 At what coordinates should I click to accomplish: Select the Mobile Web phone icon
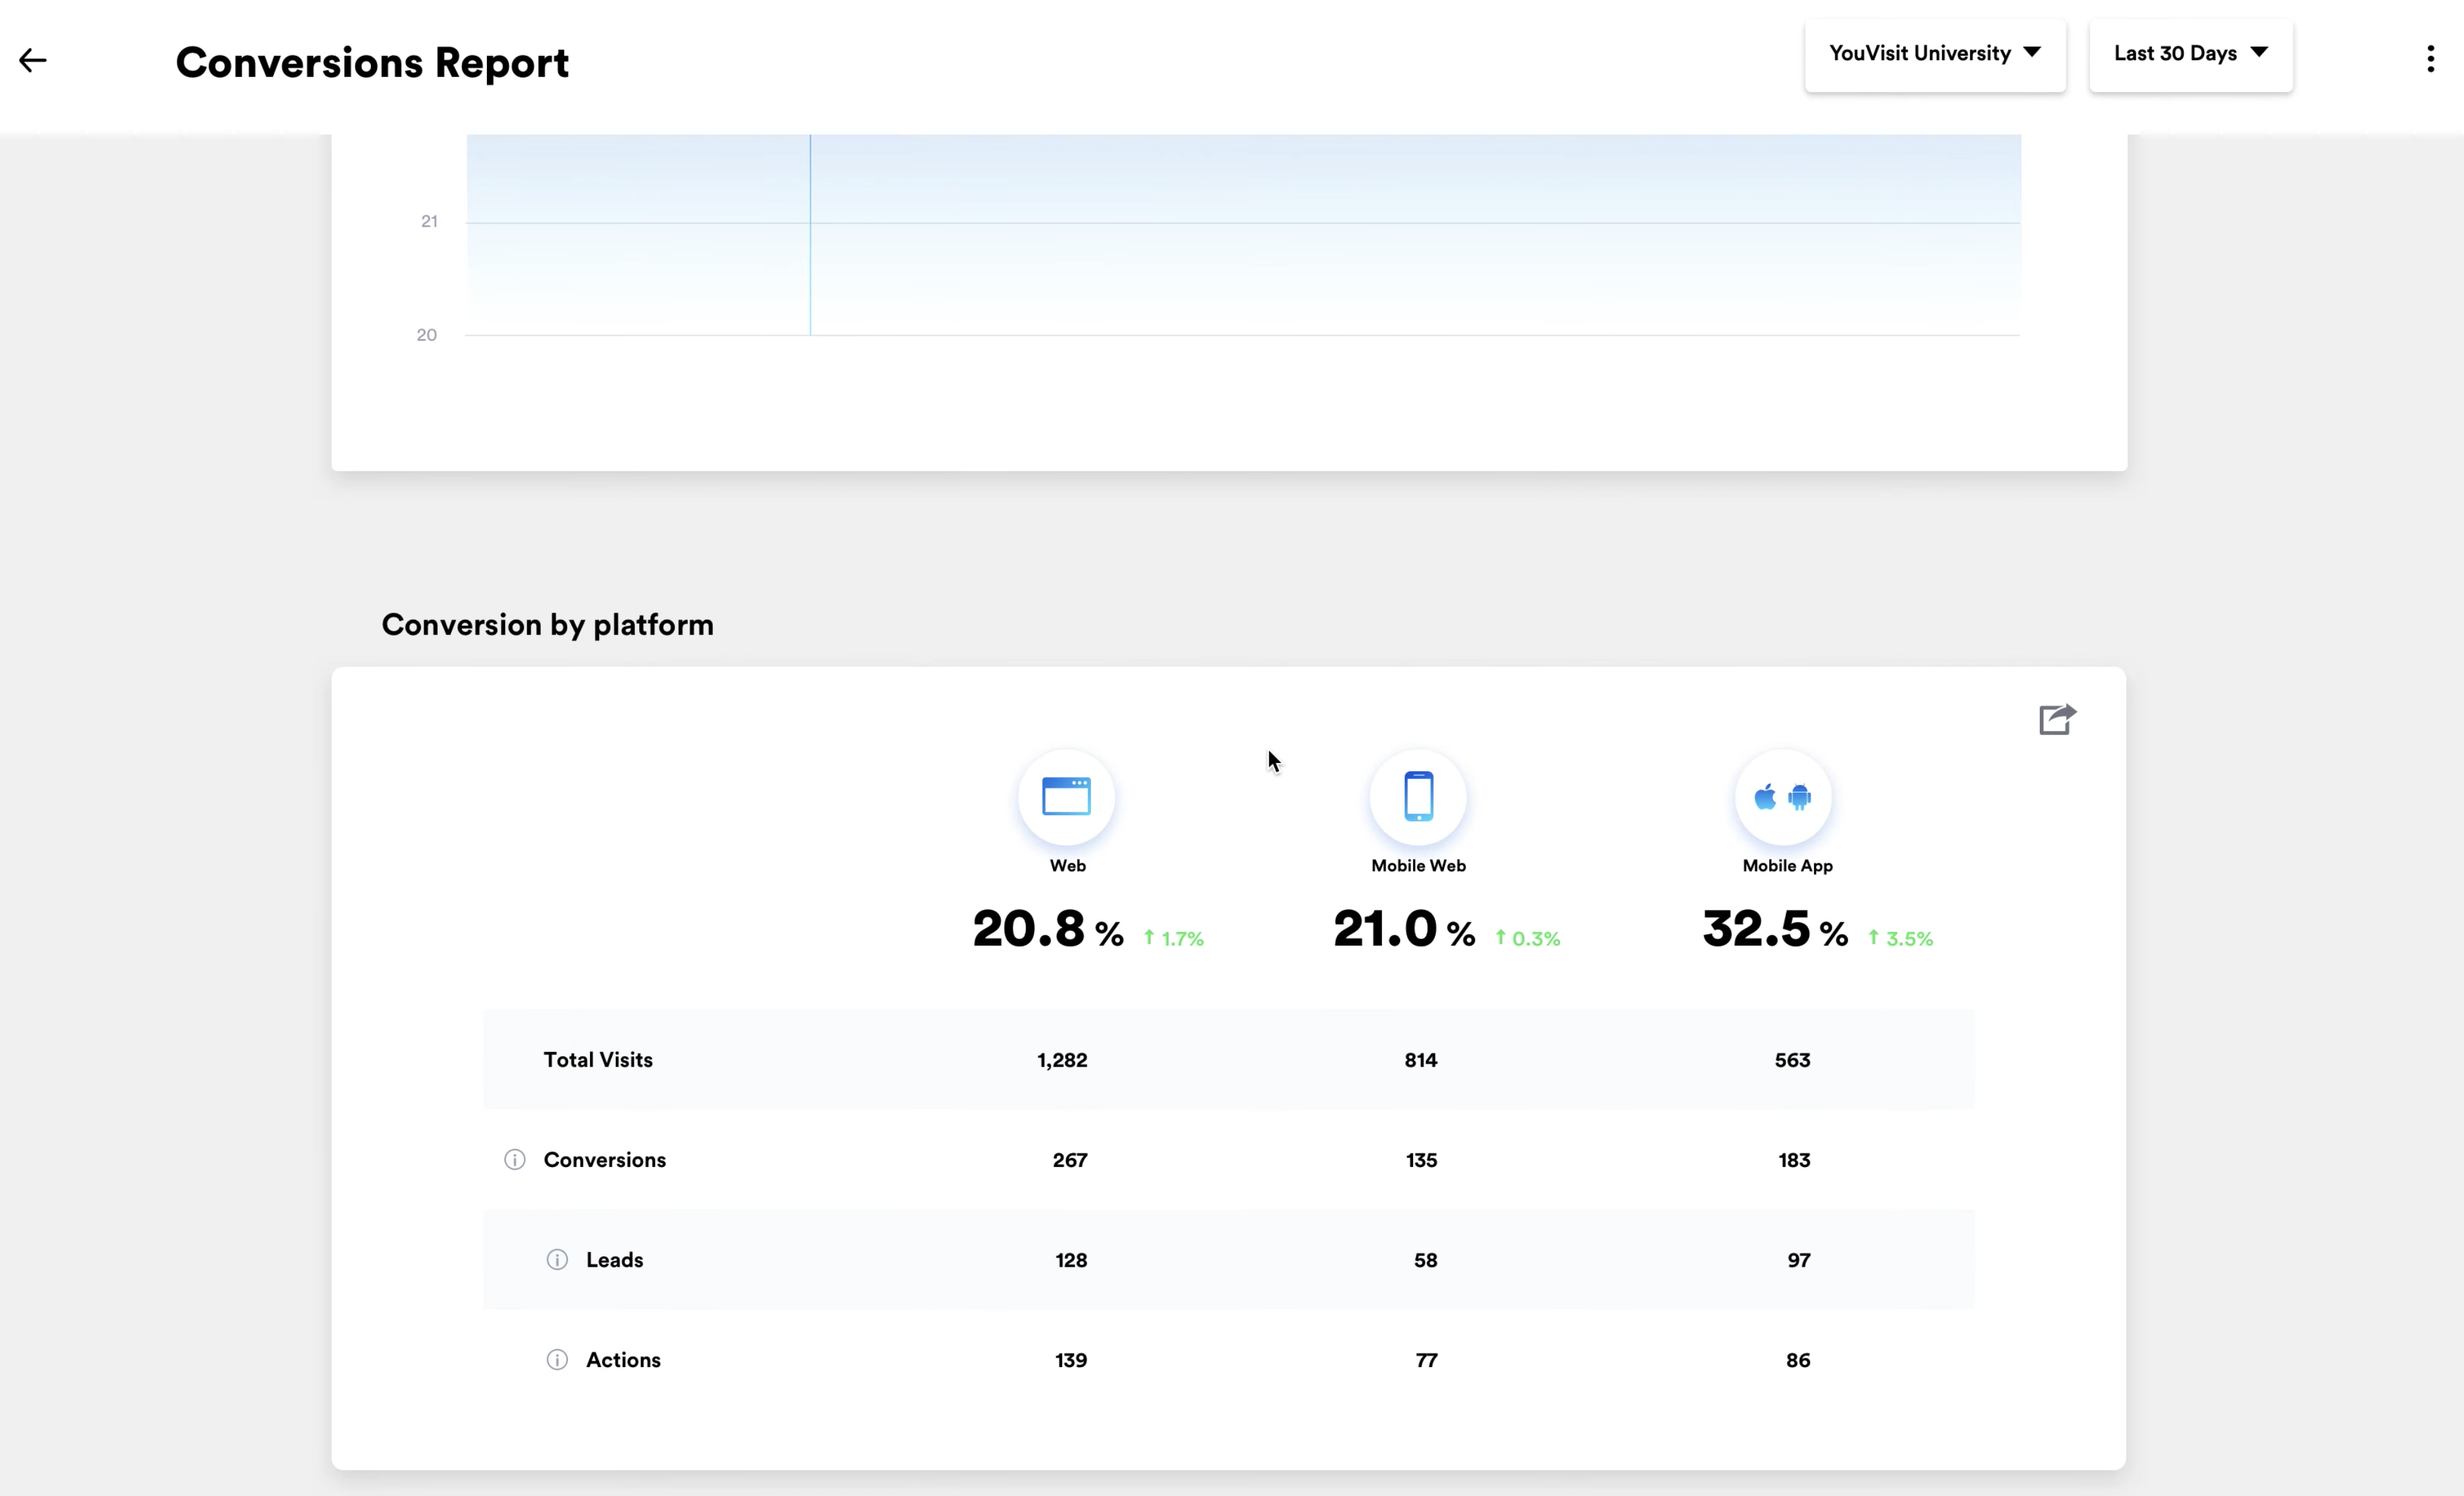coord(1418,797)
